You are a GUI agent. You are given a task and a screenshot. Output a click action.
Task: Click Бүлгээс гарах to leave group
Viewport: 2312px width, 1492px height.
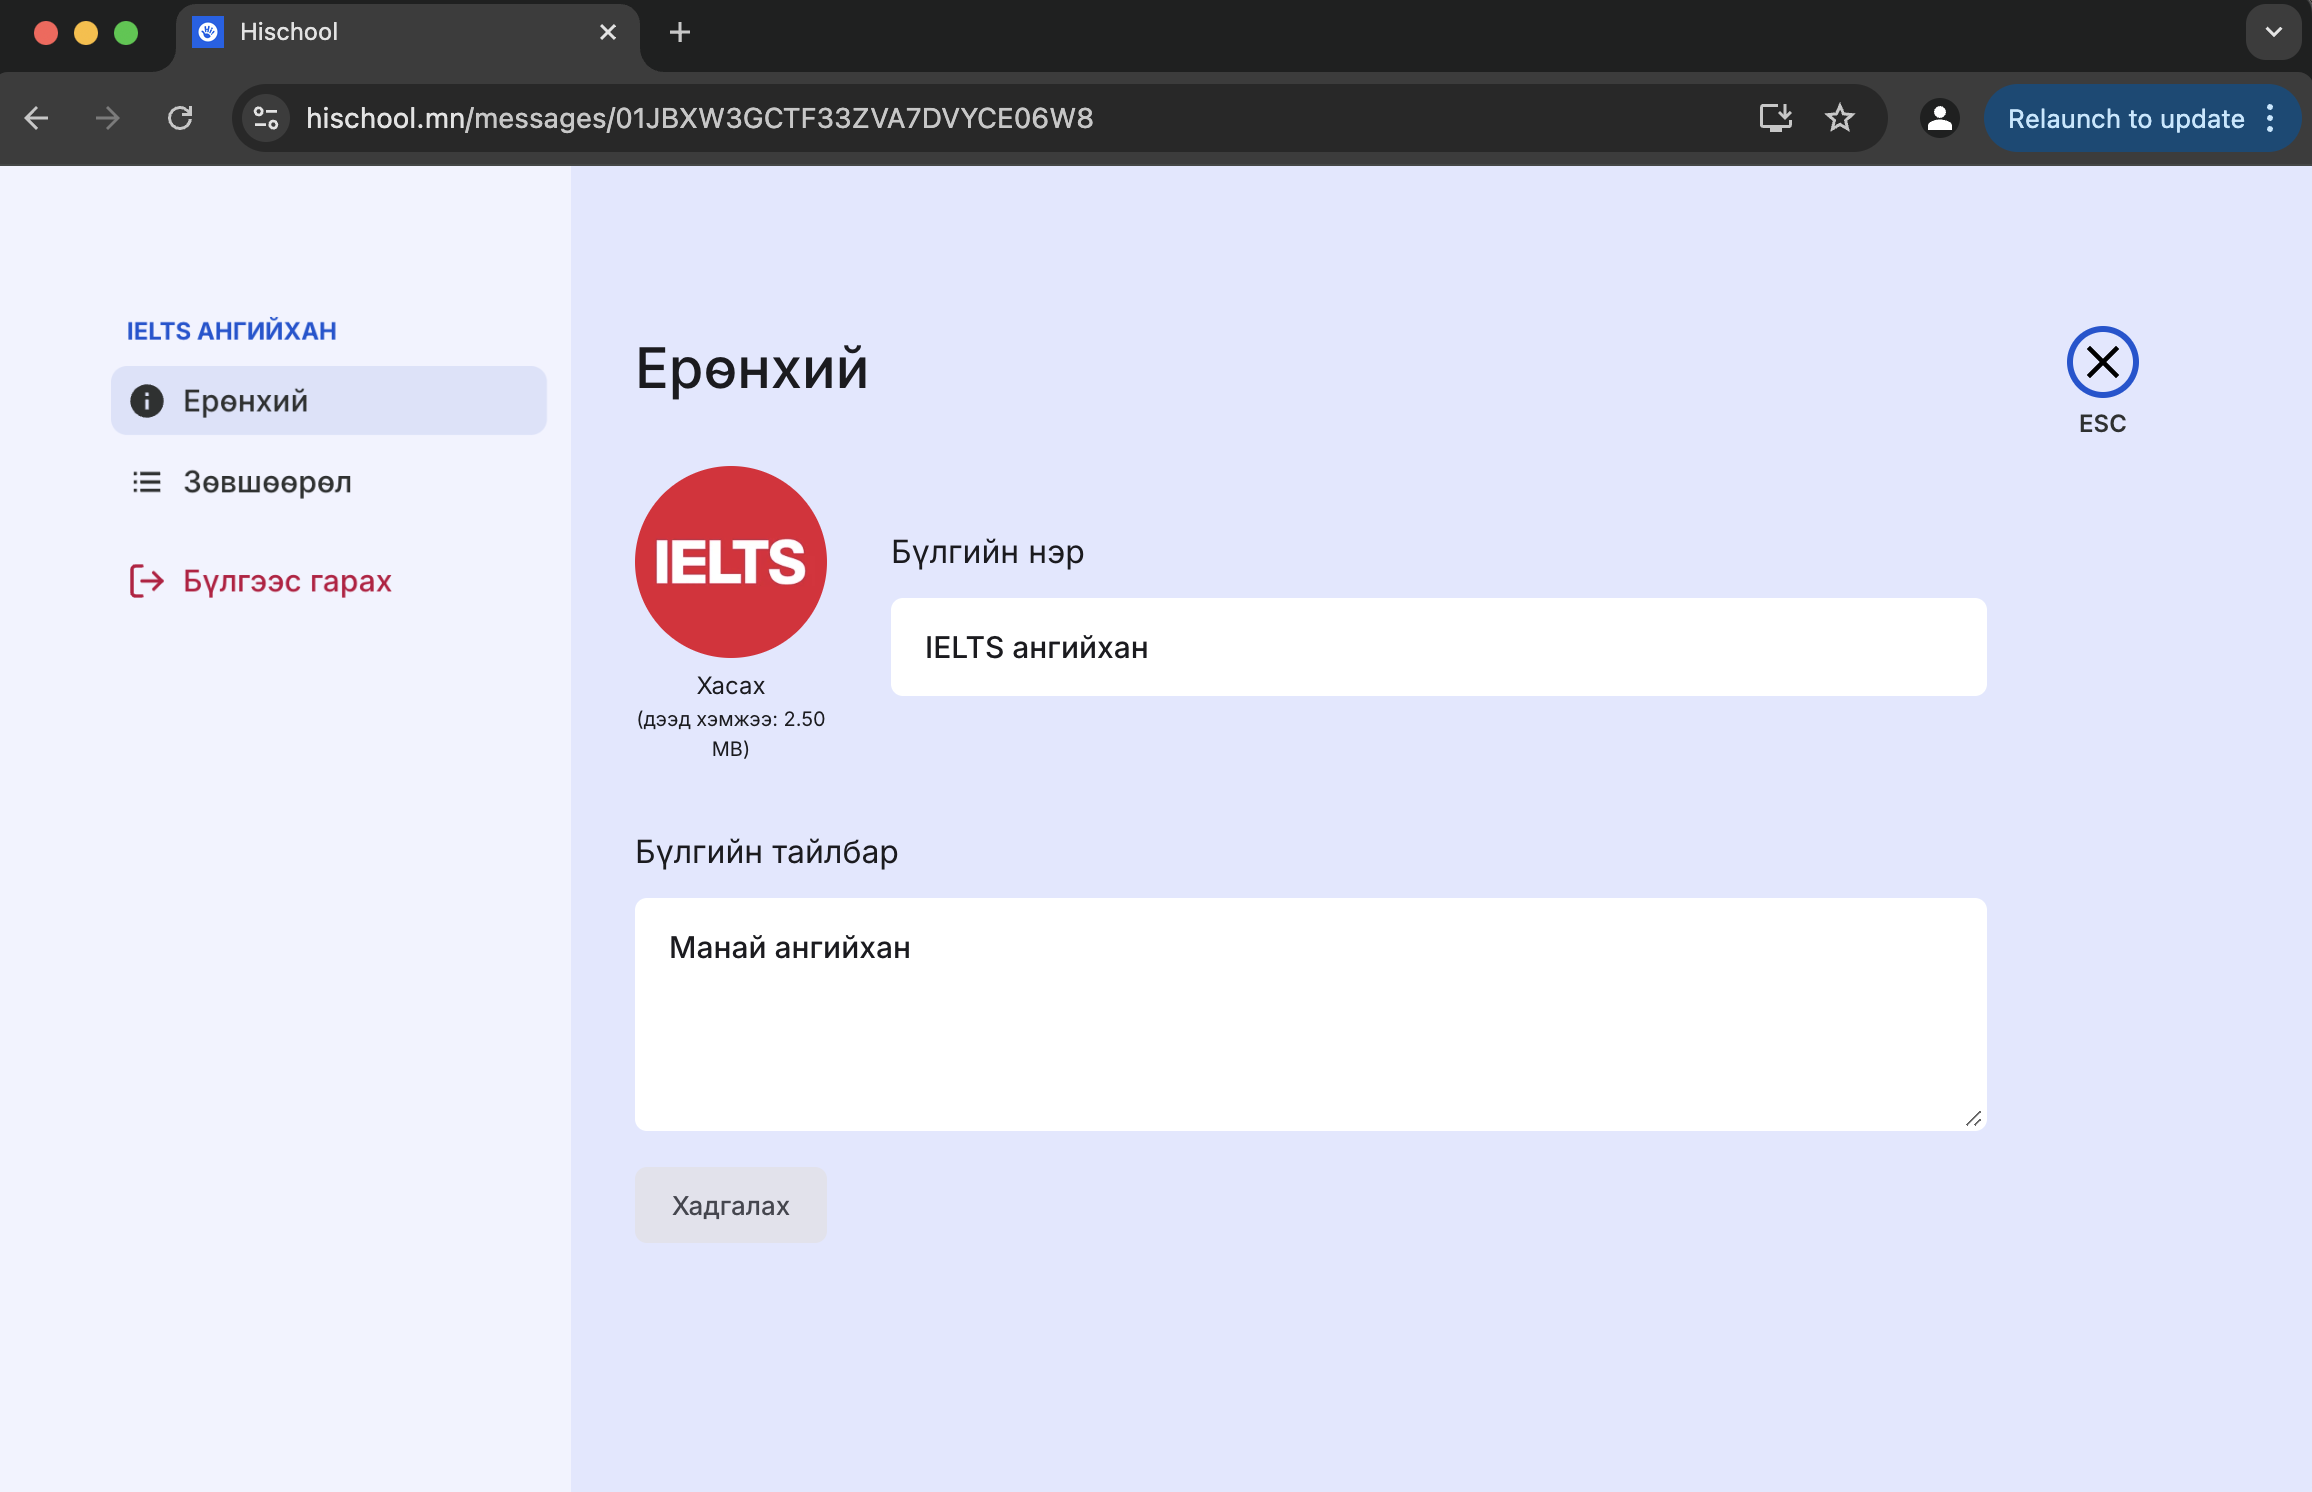pos(287,581)
